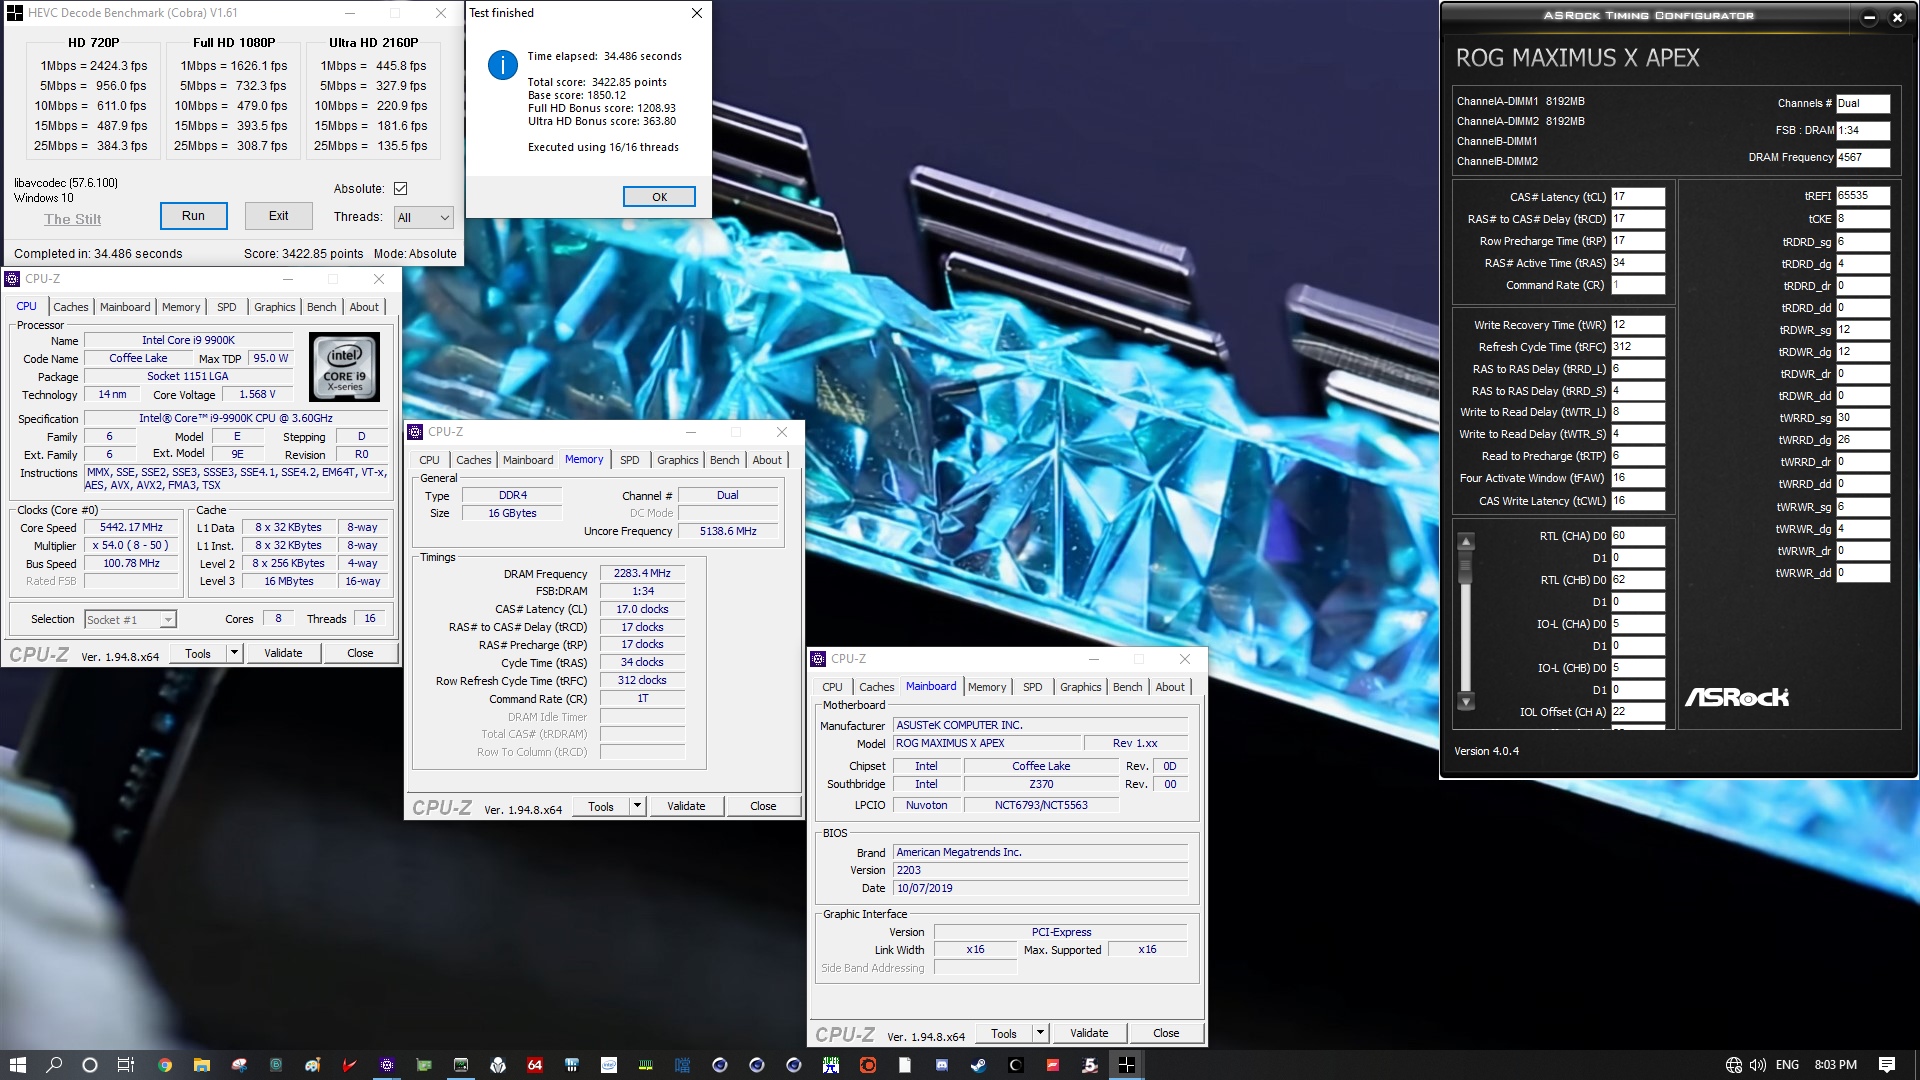
Task: Click CPU-Z Mainboard window title icon
Action: click(818, 659)
